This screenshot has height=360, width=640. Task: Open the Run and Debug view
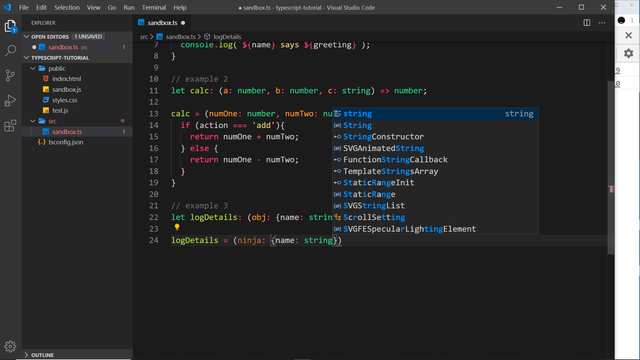tap(10, 100)
